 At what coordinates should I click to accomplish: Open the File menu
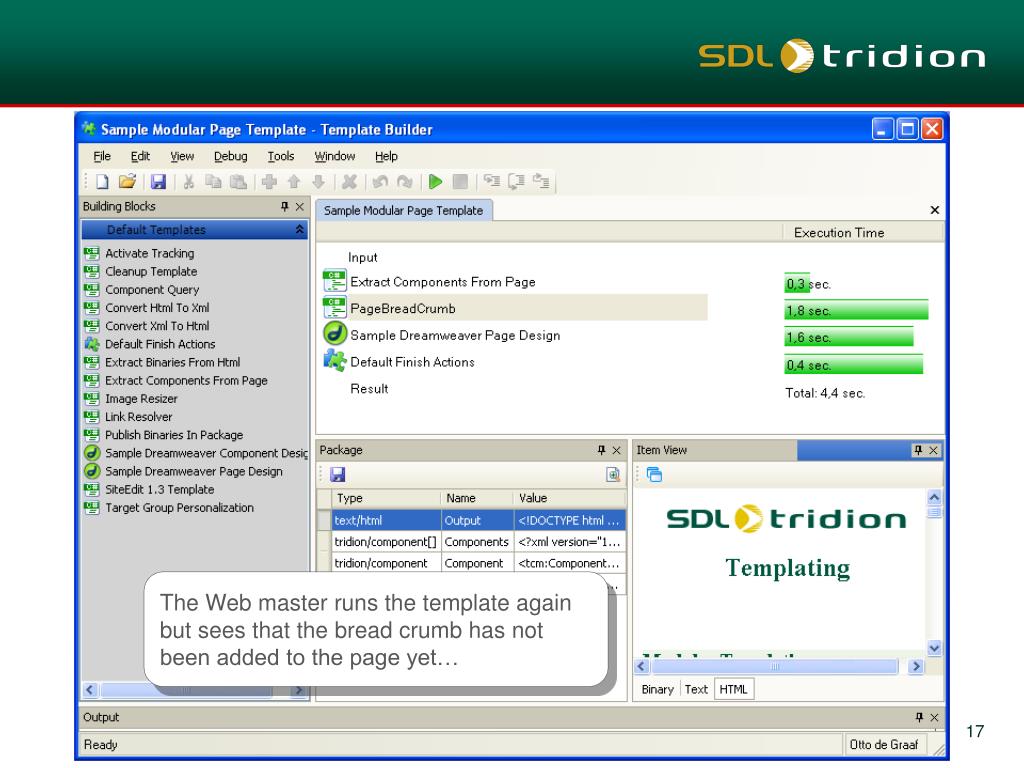[102, 156]
